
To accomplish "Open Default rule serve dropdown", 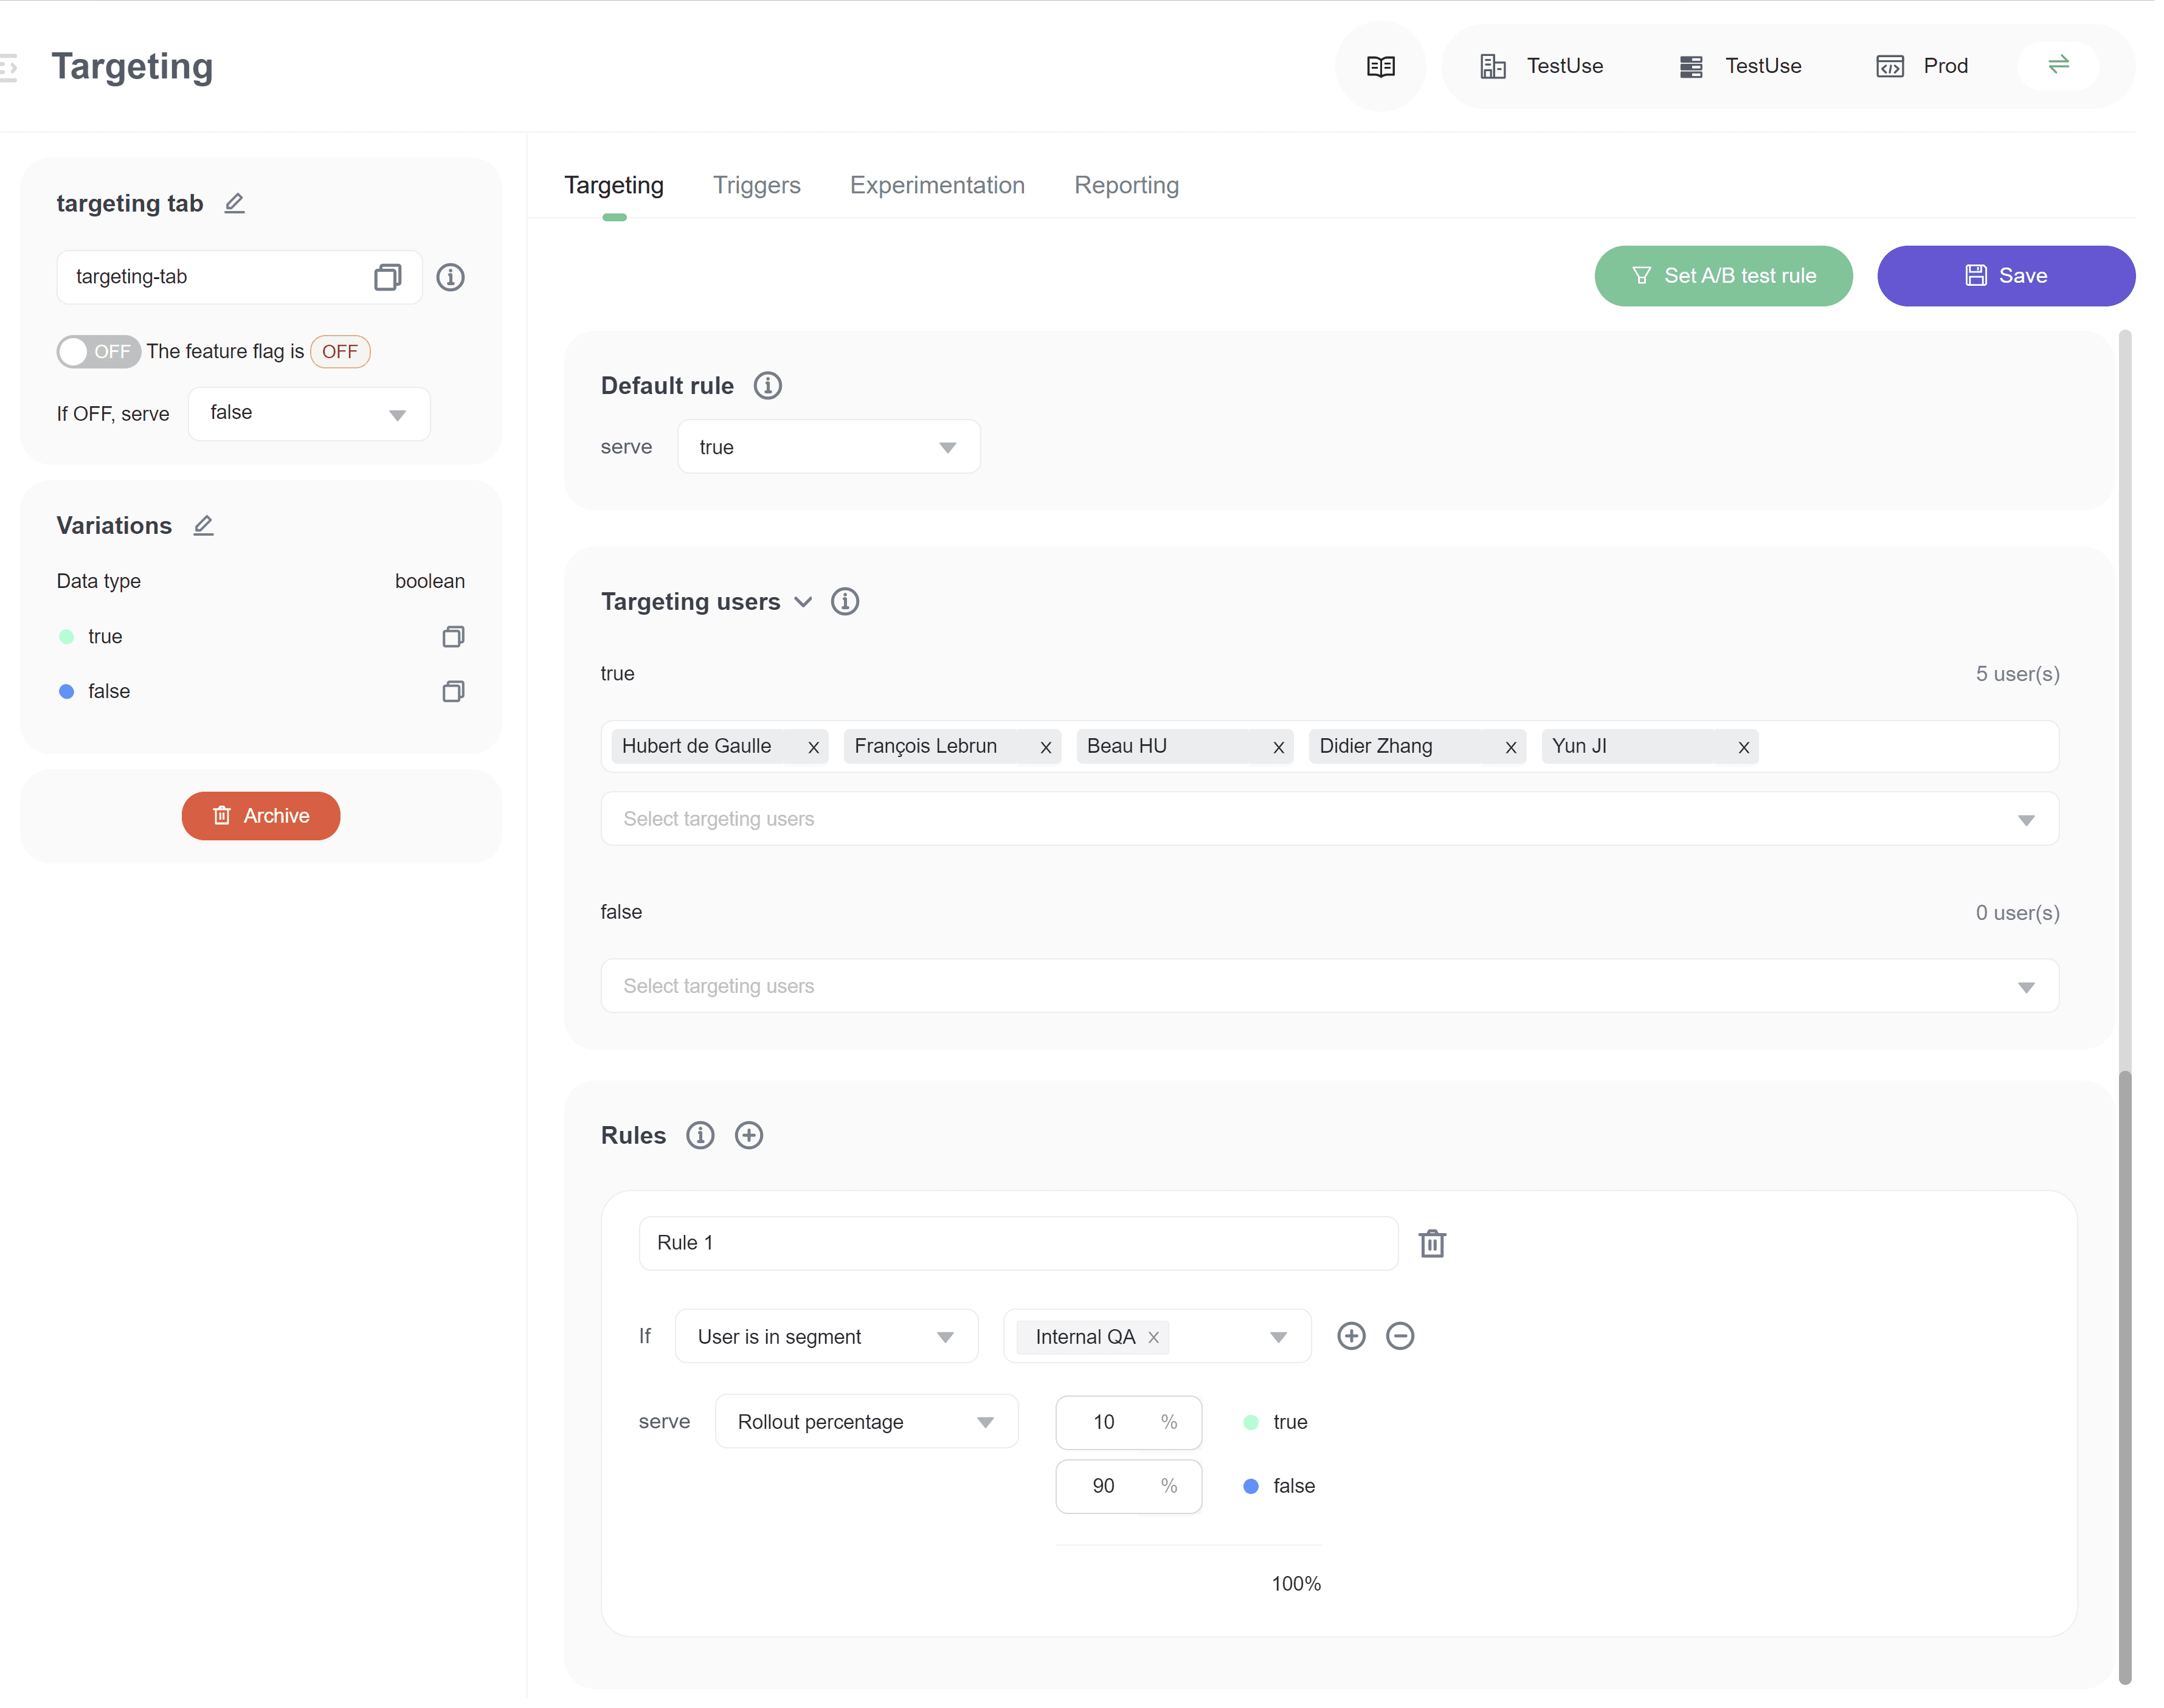I will coord(828,447).
